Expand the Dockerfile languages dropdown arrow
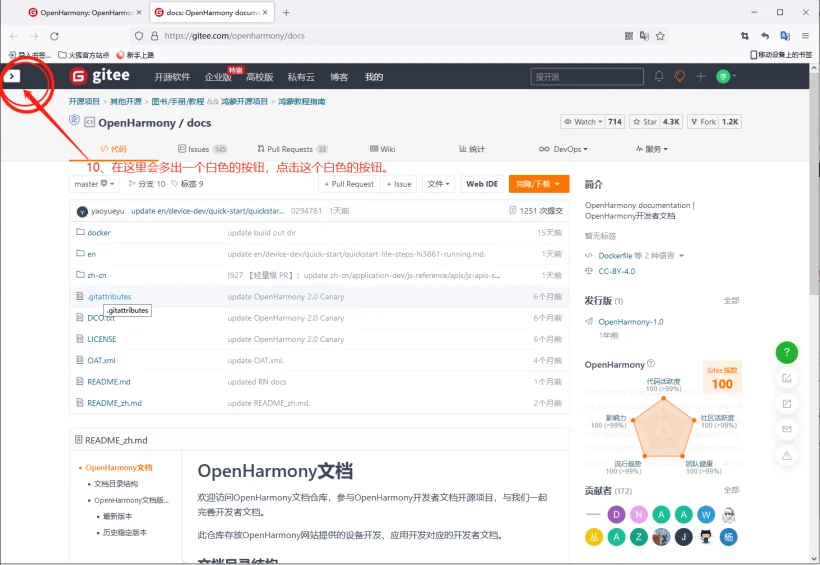820x565 pixels. [681, 256]
